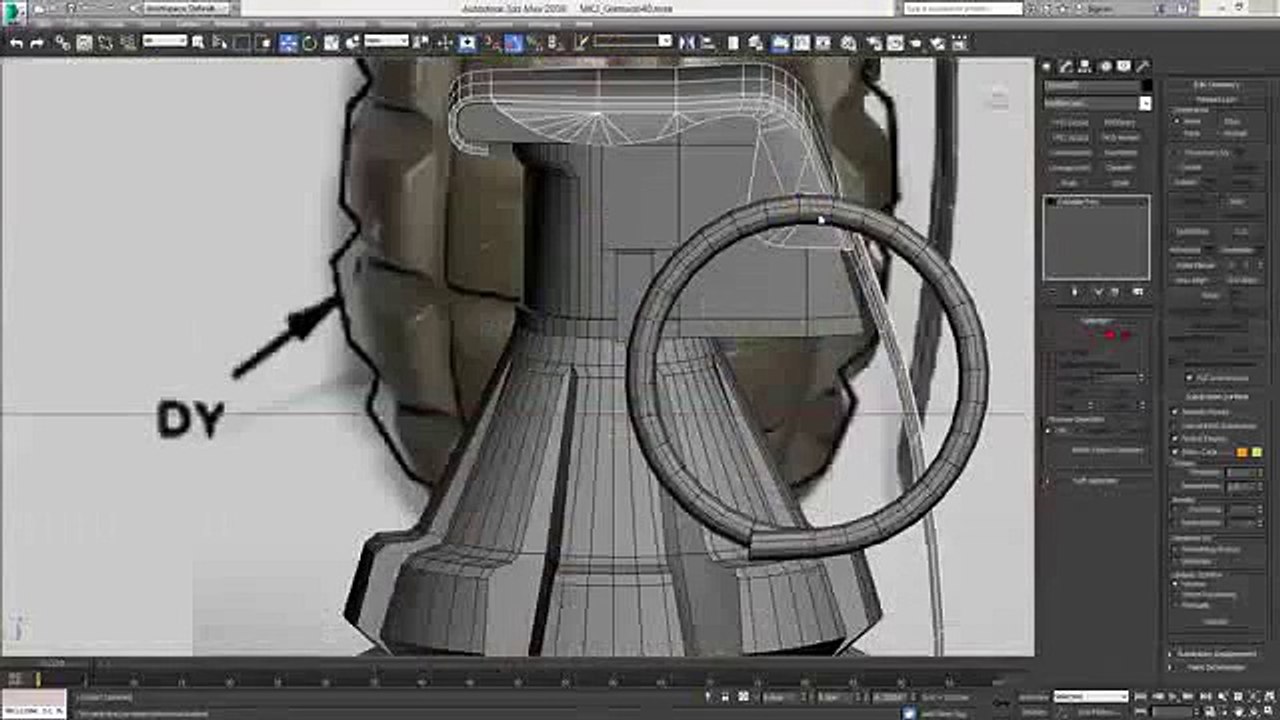Toggle the Ribbon display icon
This screenshot has height=720, width=1280.
click(x=778, y=43)
